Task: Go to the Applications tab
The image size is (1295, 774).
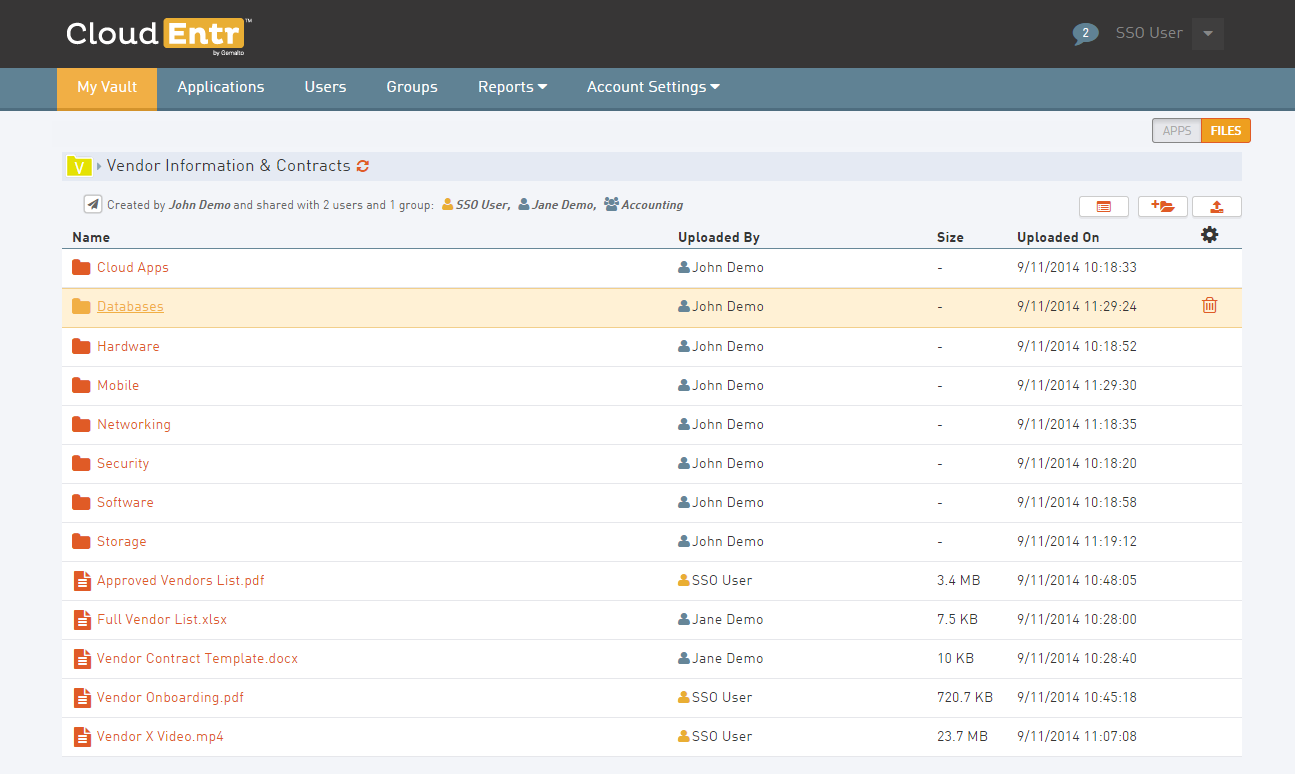Action: pos(220,87)
